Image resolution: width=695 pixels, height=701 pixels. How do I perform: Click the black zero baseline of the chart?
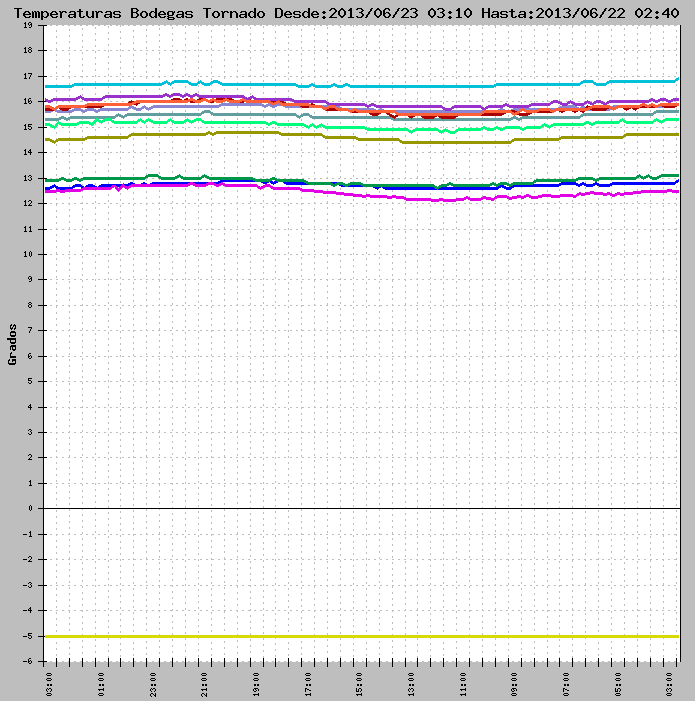[362, 508]
